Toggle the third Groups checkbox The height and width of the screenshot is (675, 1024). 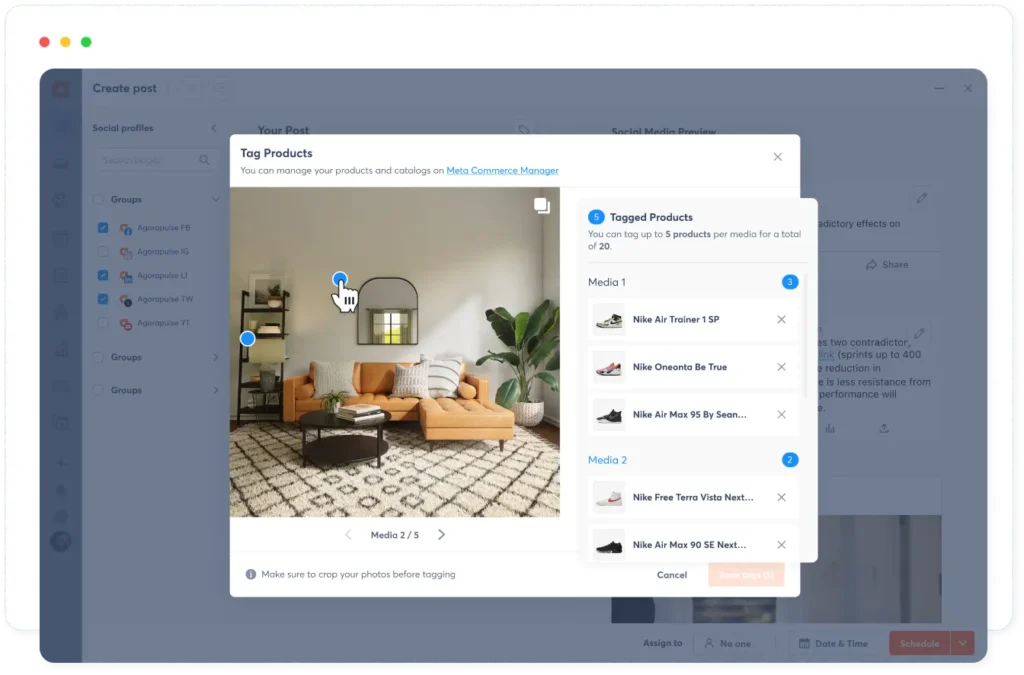click(98, 390)
